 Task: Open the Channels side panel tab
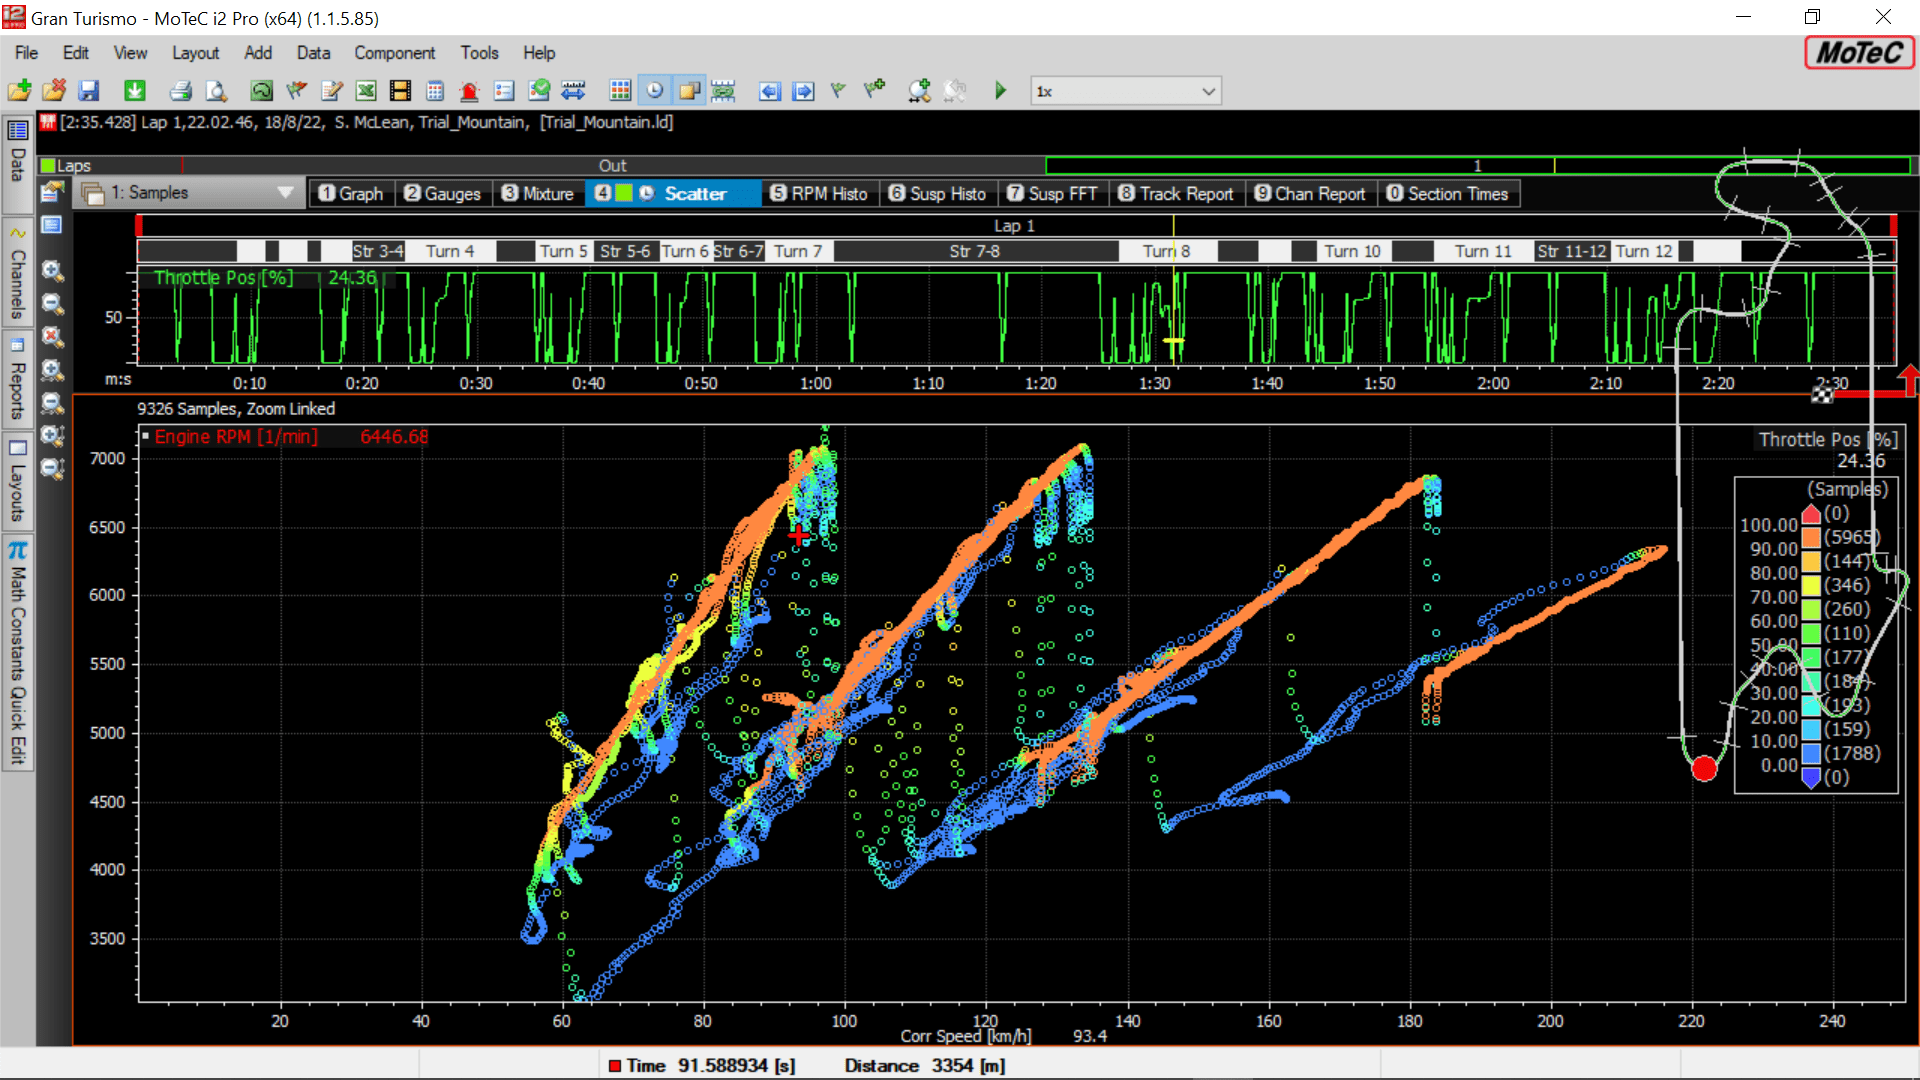[17, 274]
